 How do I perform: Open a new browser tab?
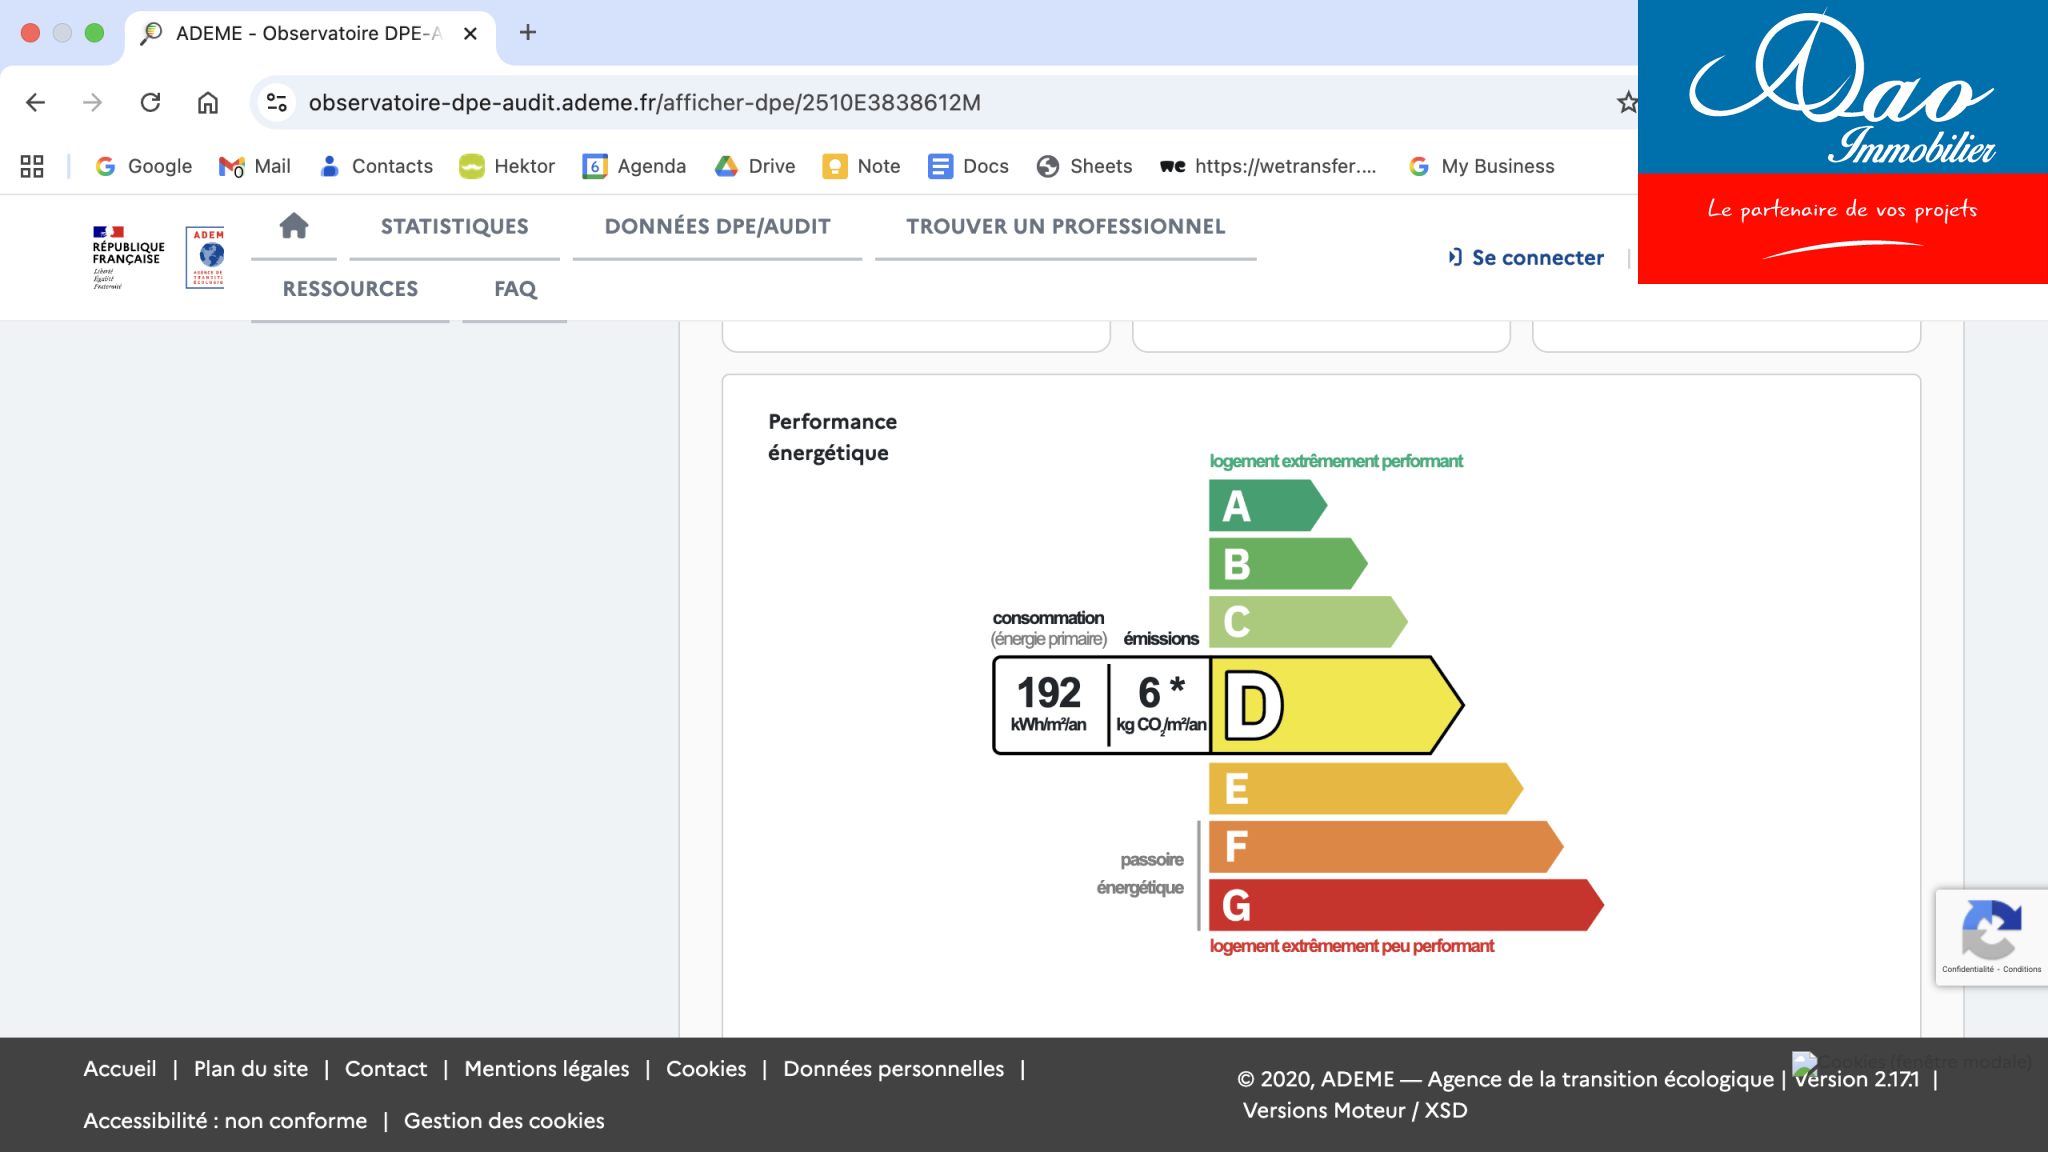coord(528,33)
